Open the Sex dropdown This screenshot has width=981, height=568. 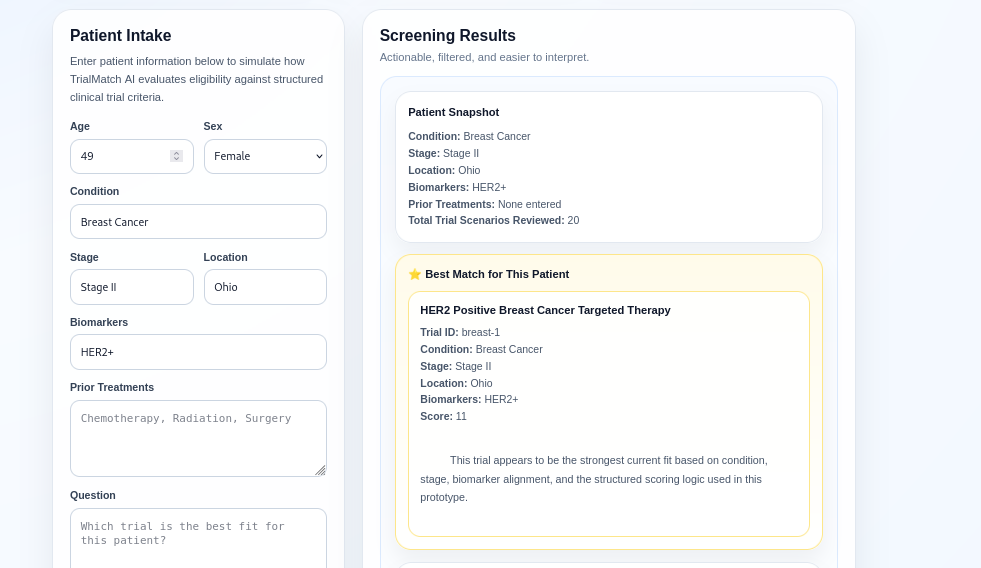click(x=265, y=156)
